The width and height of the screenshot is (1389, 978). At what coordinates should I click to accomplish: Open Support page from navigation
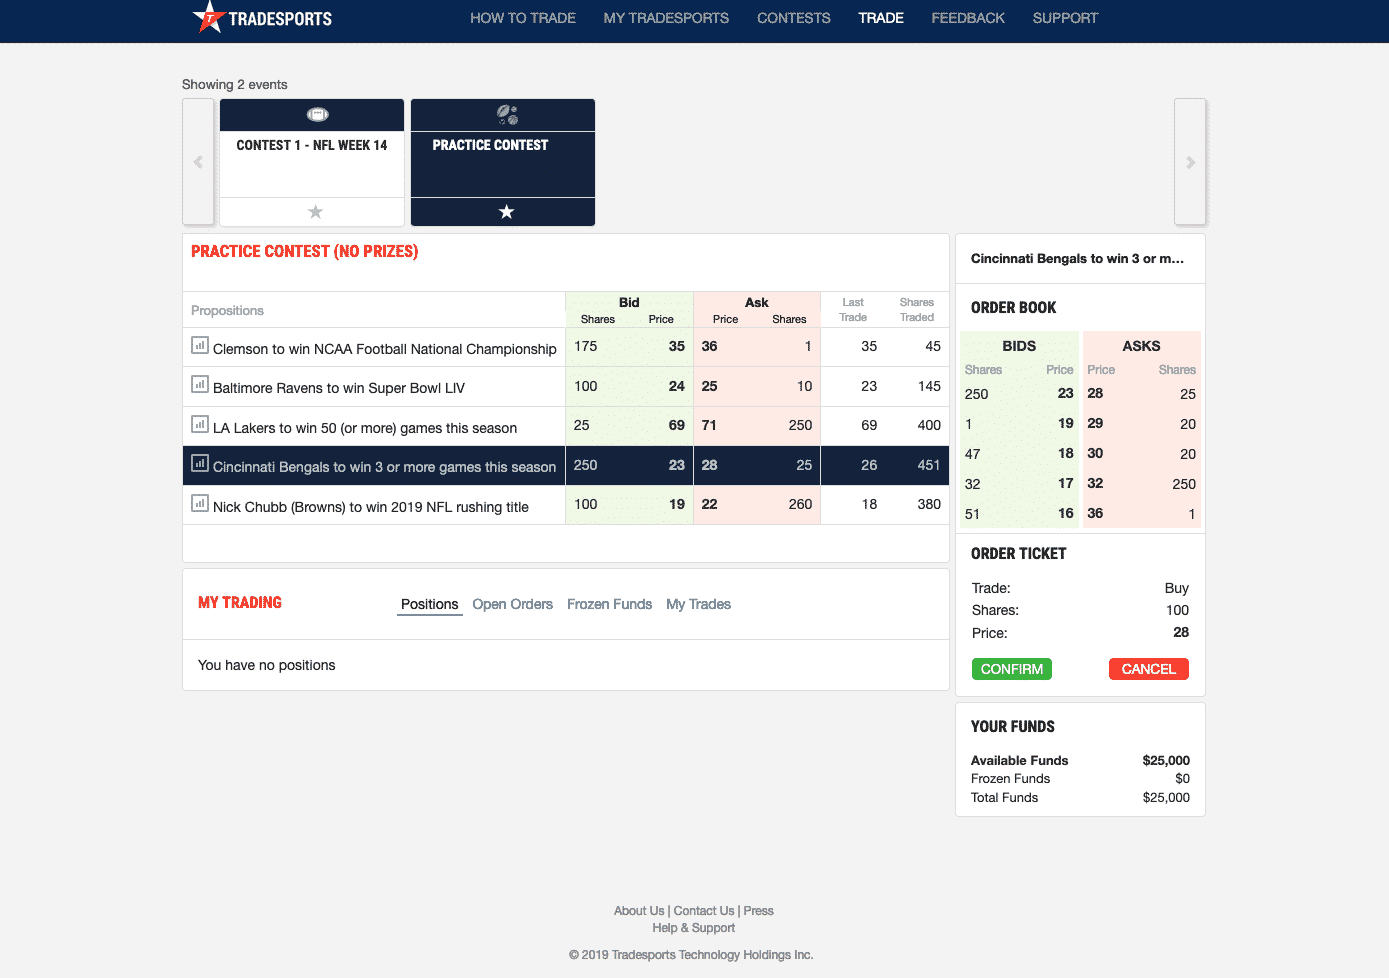pyautogui.click(x=1065, y=18)
